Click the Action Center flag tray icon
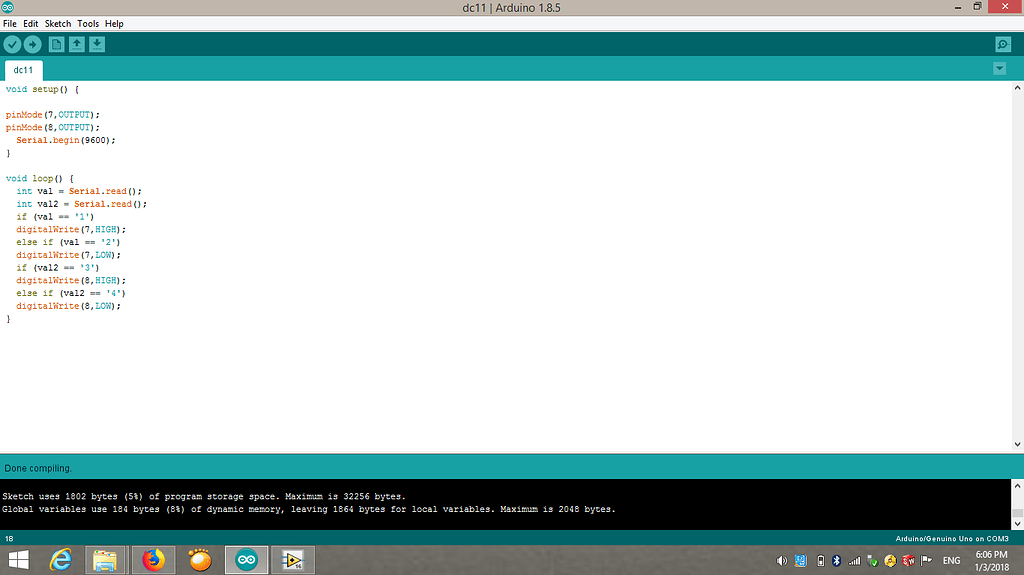Viewport: 1024px width, 575px height. click(x=926, y=561)
